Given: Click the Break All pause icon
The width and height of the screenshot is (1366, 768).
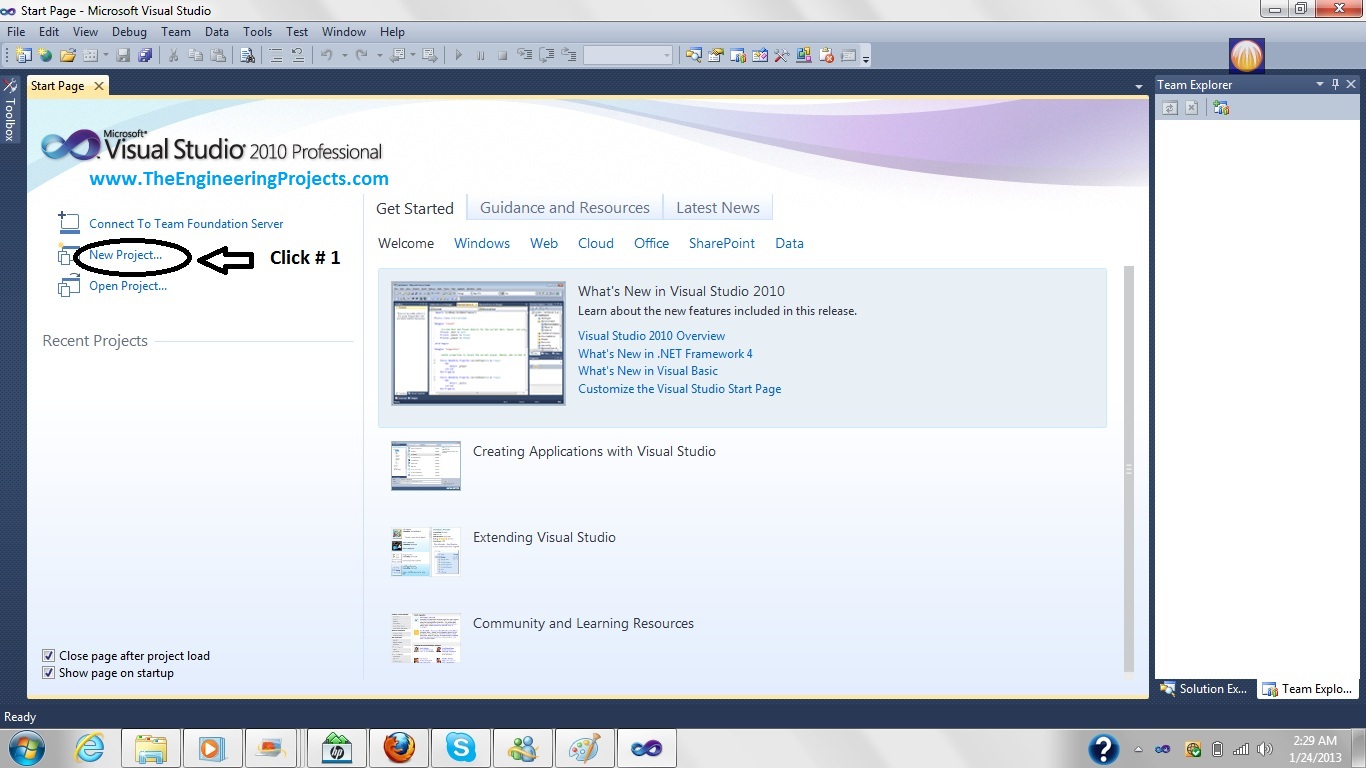Looking at the screenshot, I should pyautogui.click(x=480, y=55).
